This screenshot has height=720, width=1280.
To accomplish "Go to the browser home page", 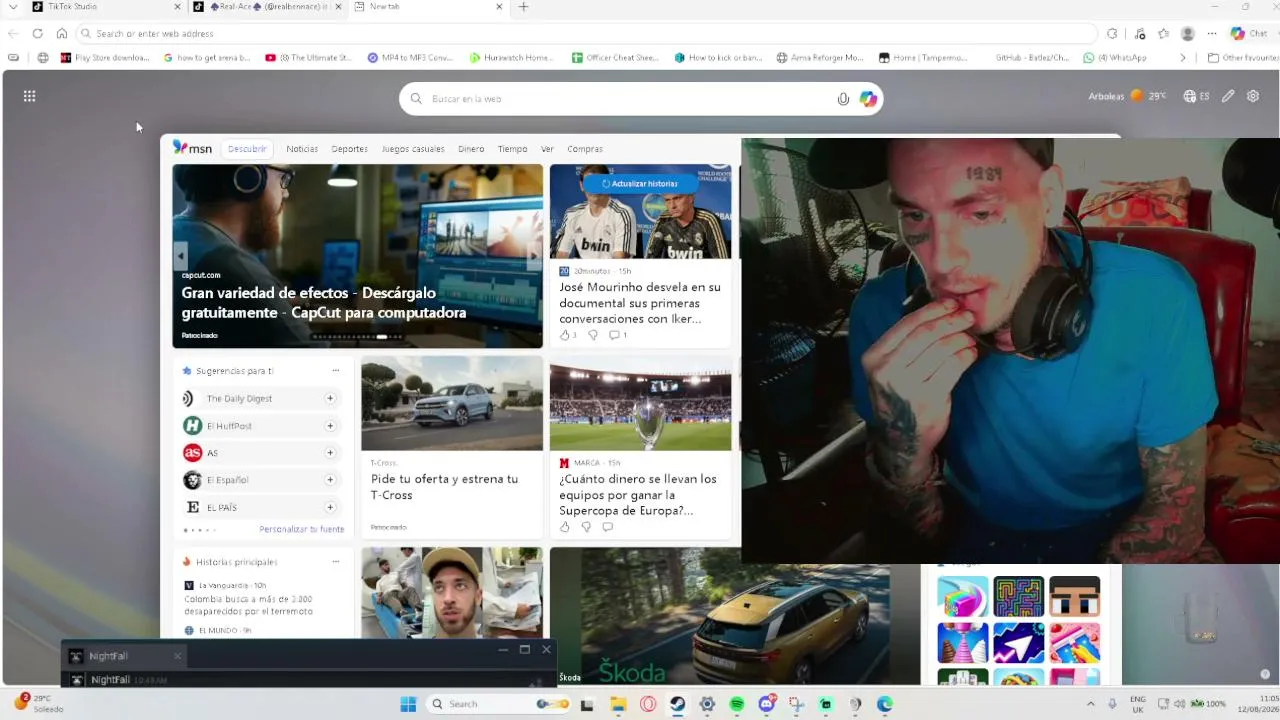I will point(62,33).
